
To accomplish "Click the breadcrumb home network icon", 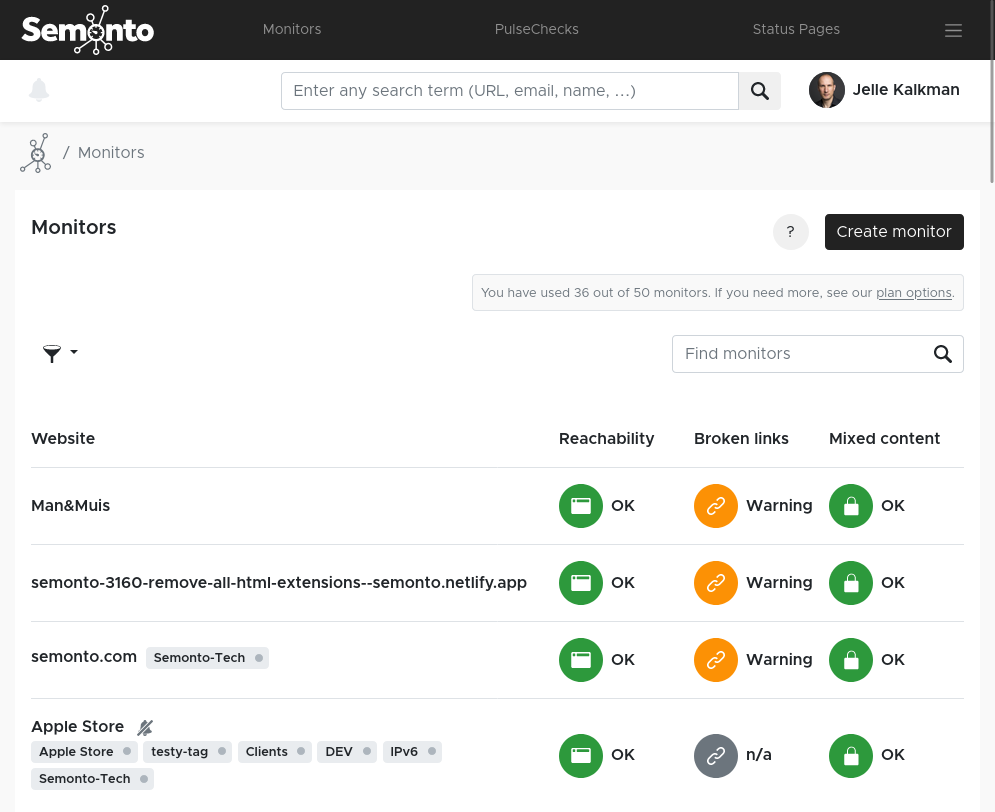I will pos(36,153).
